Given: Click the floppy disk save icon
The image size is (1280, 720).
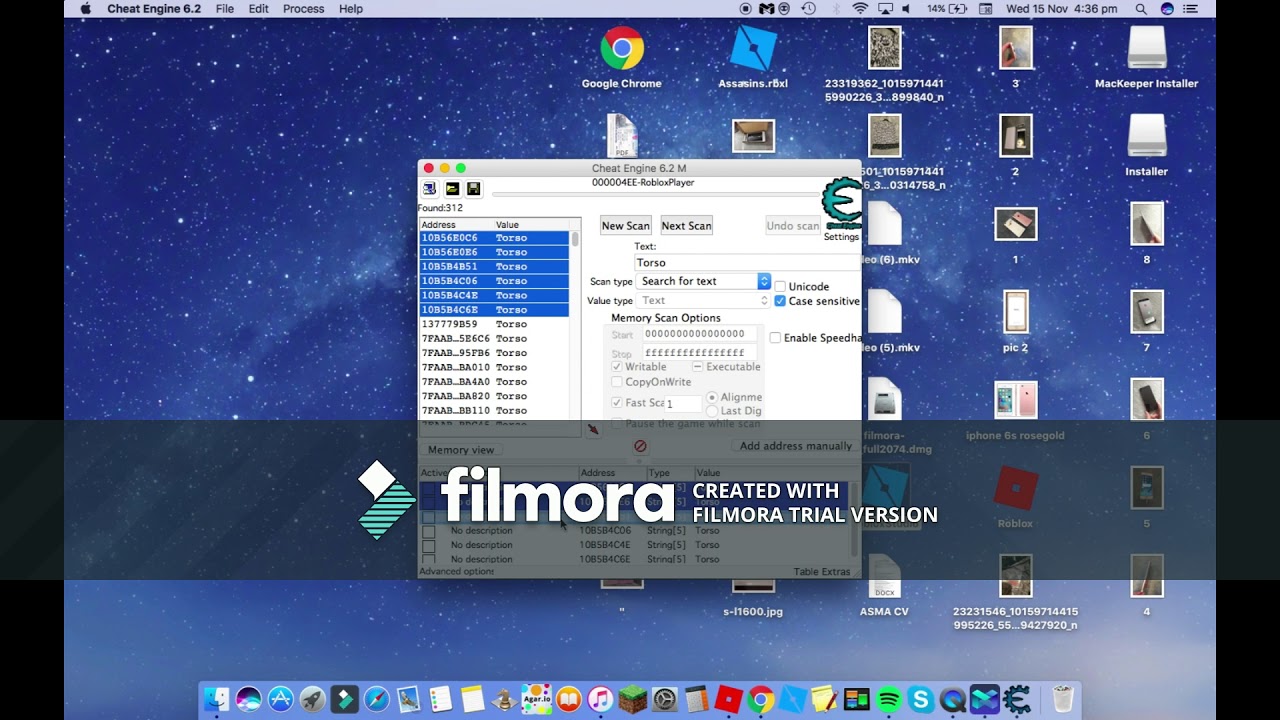Looking at the screenshot, I should (x=473, y=188).
